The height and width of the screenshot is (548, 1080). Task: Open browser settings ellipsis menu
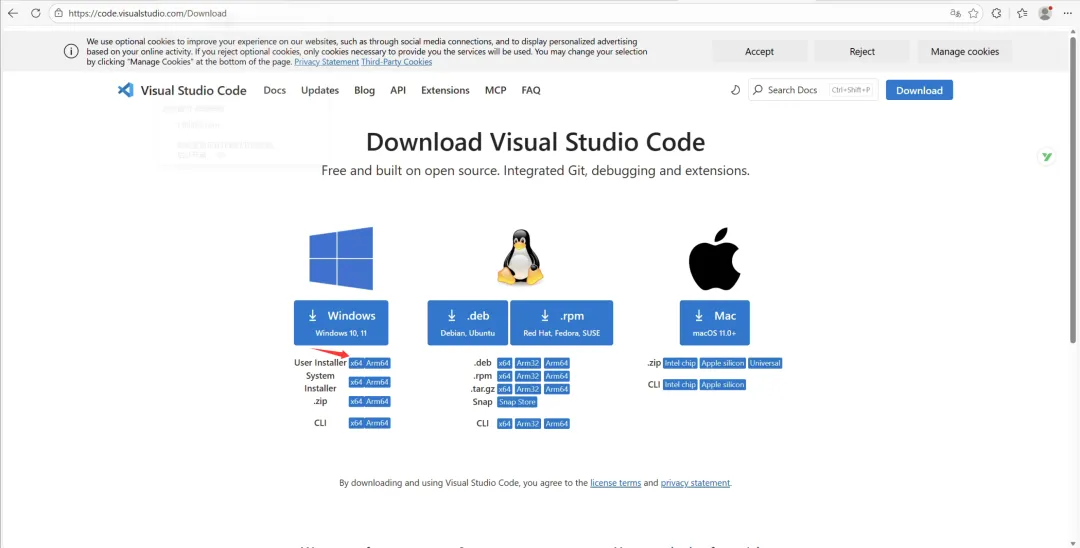pyautogui.click(x=1068, y=13)
